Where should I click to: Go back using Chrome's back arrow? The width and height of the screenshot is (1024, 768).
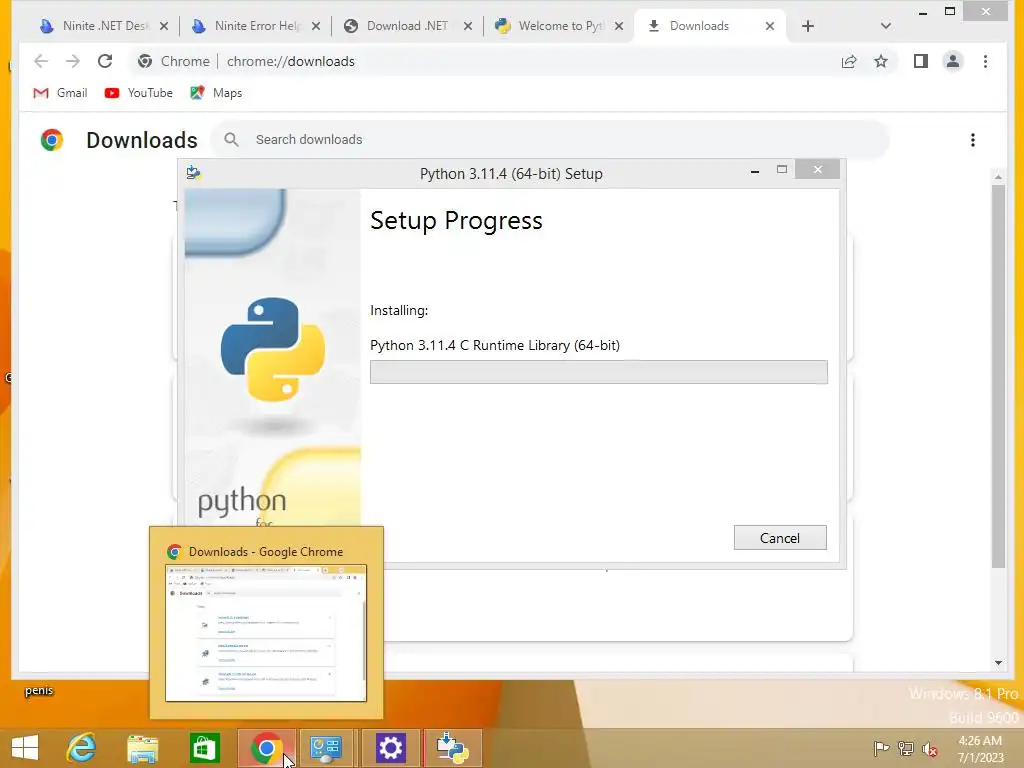41,61
